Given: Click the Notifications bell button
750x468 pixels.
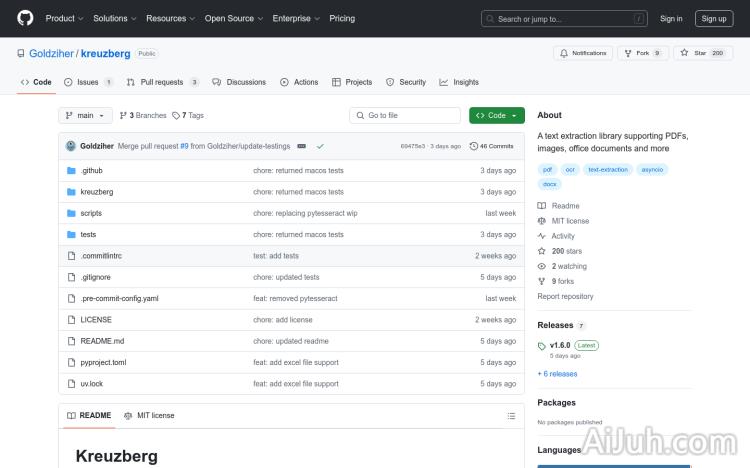Looking at the screenshot, I should click(x=582, y=53).
